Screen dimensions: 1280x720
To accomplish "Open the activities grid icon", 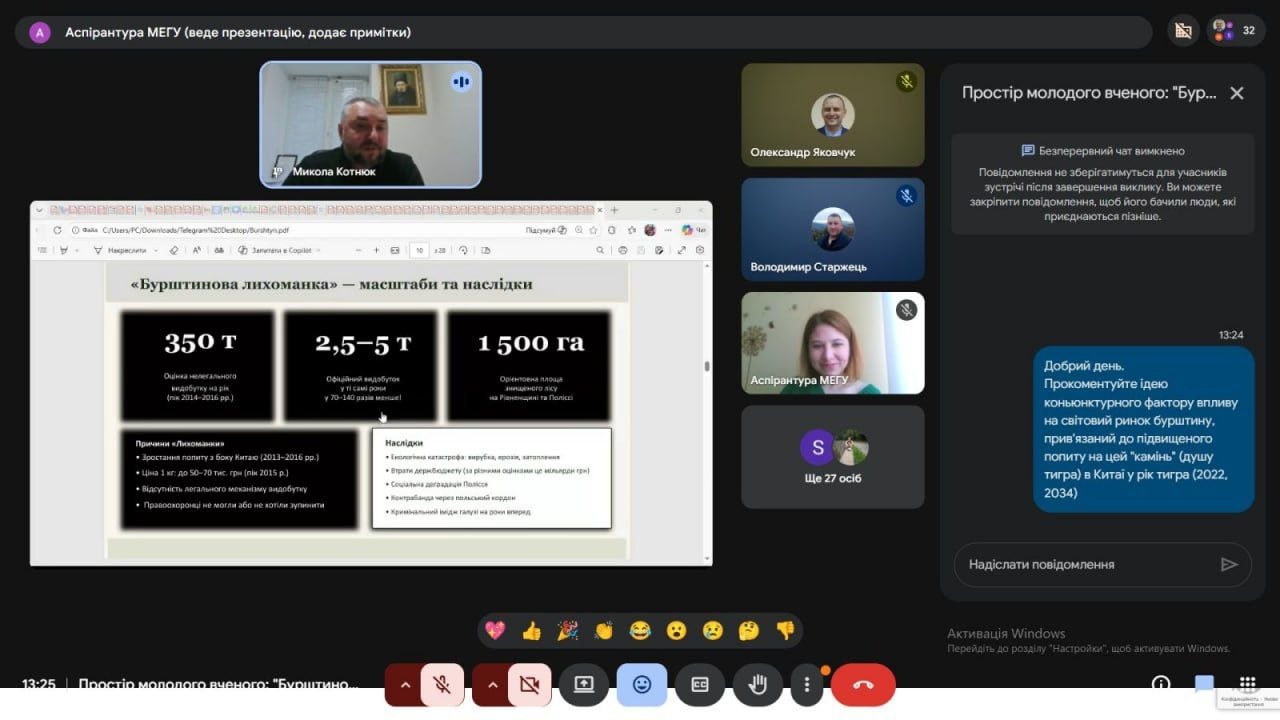I will (x=1247, y=685).
